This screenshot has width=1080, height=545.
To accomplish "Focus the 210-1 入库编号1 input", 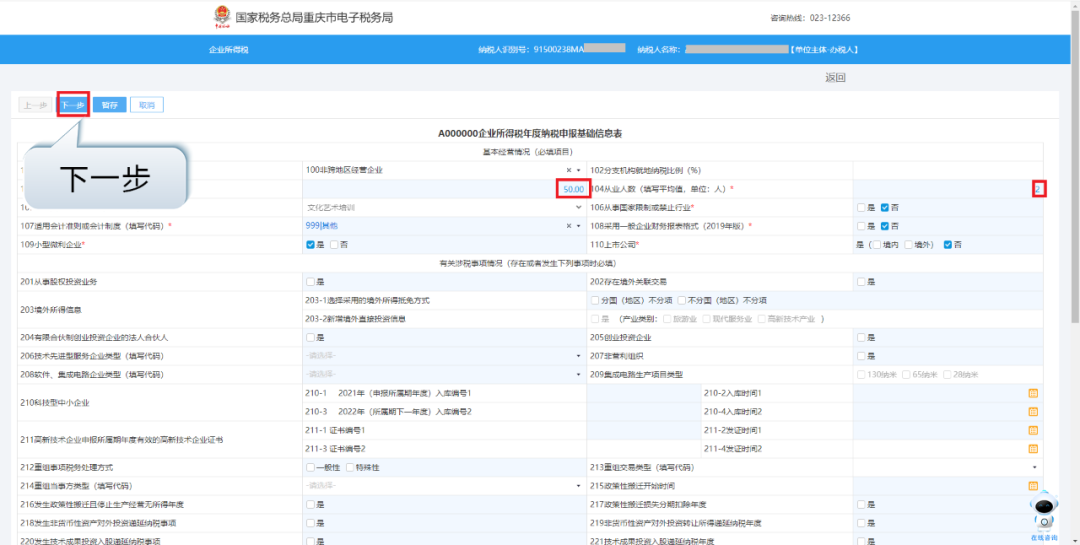I will click(x=643, y=393).
